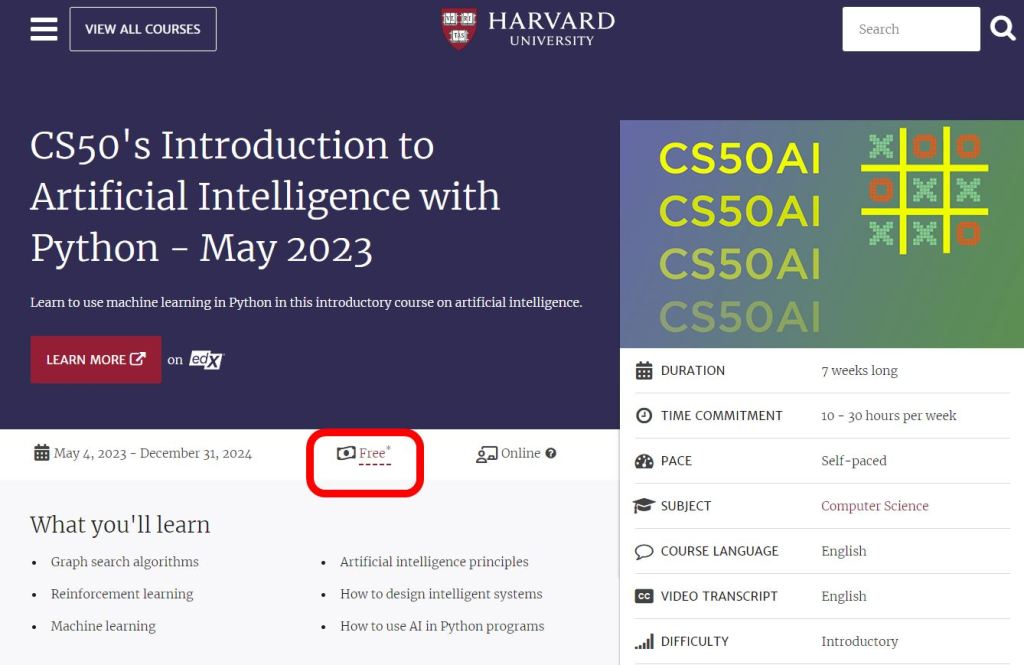Click the search magnifier icon

(x=1003, y=29)
